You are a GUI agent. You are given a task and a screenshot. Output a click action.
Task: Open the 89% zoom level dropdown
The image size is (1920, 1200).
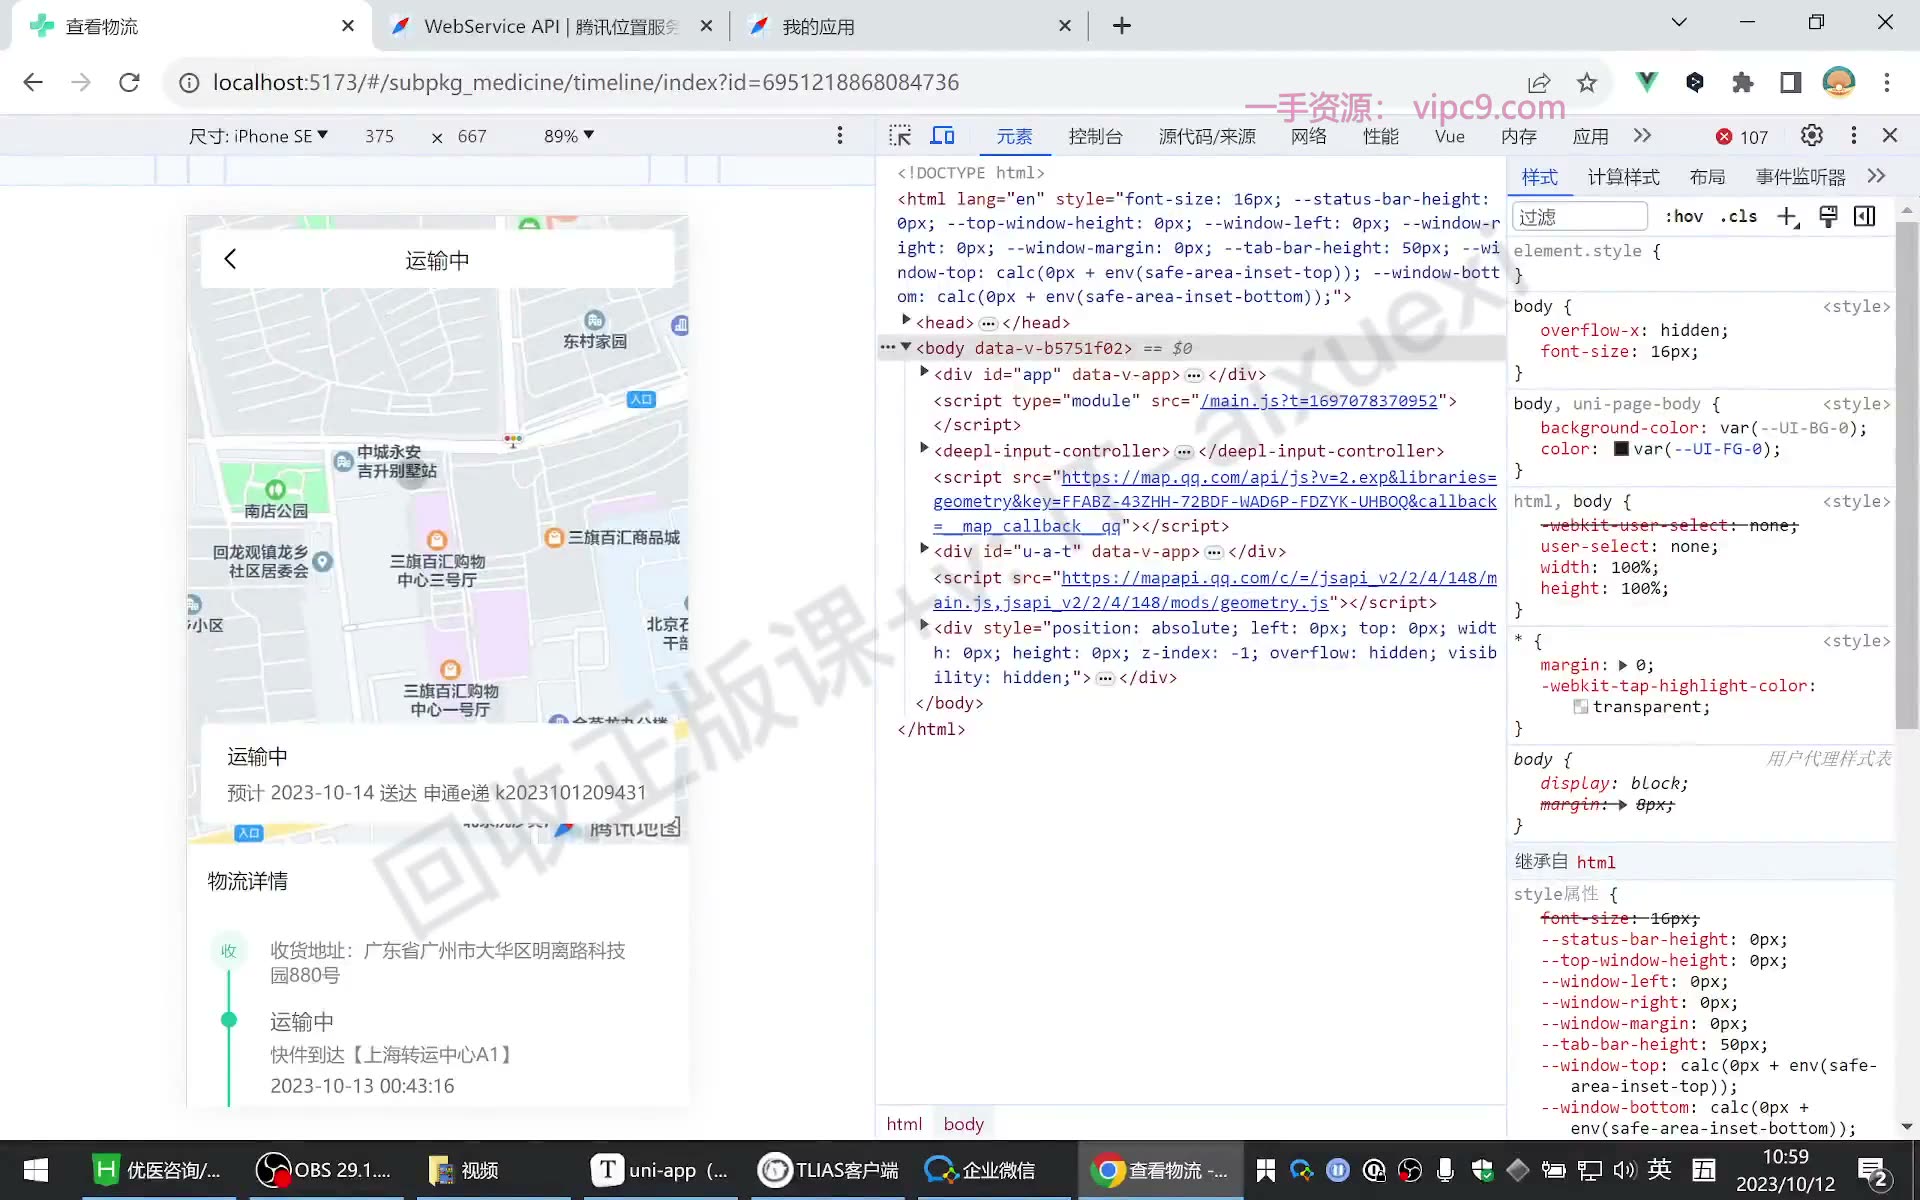tap(569, 136)
